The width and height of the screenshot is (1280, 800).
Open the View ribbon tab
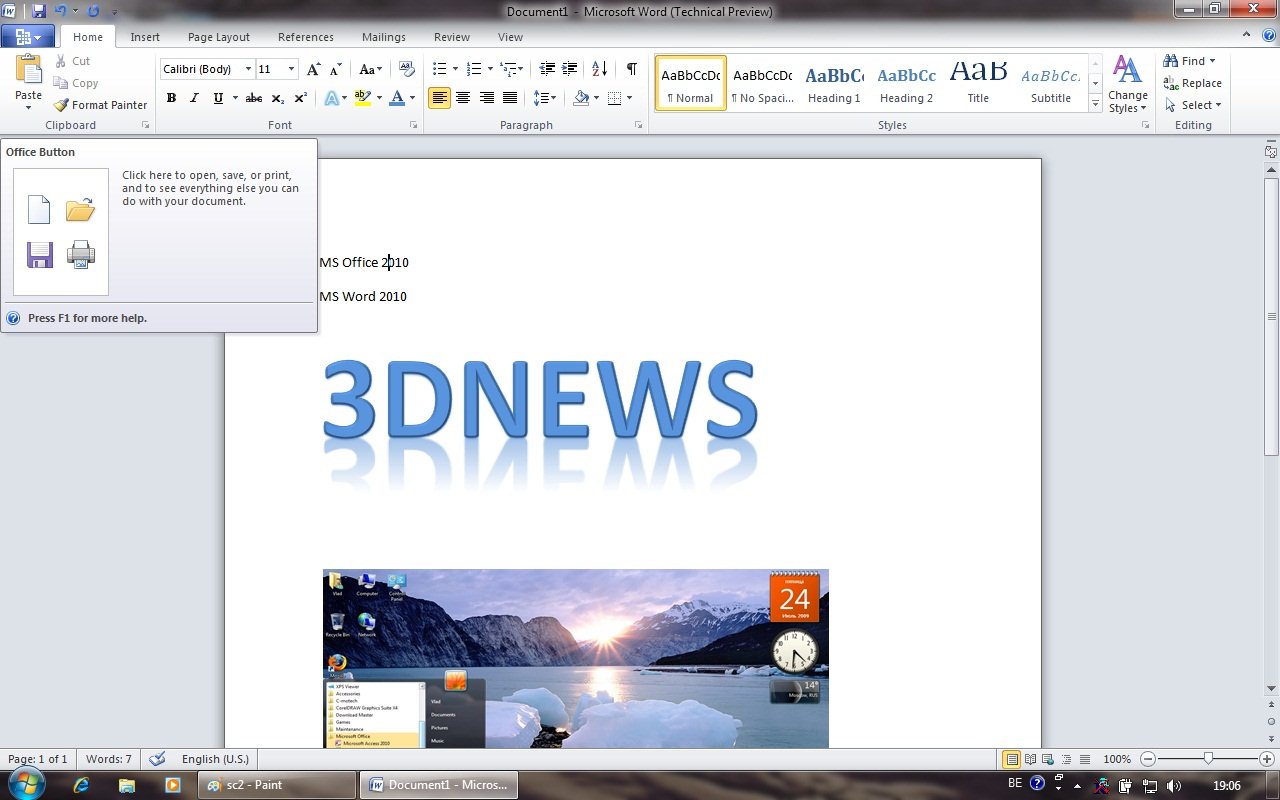pyautogui.click(x=510, y=37)
